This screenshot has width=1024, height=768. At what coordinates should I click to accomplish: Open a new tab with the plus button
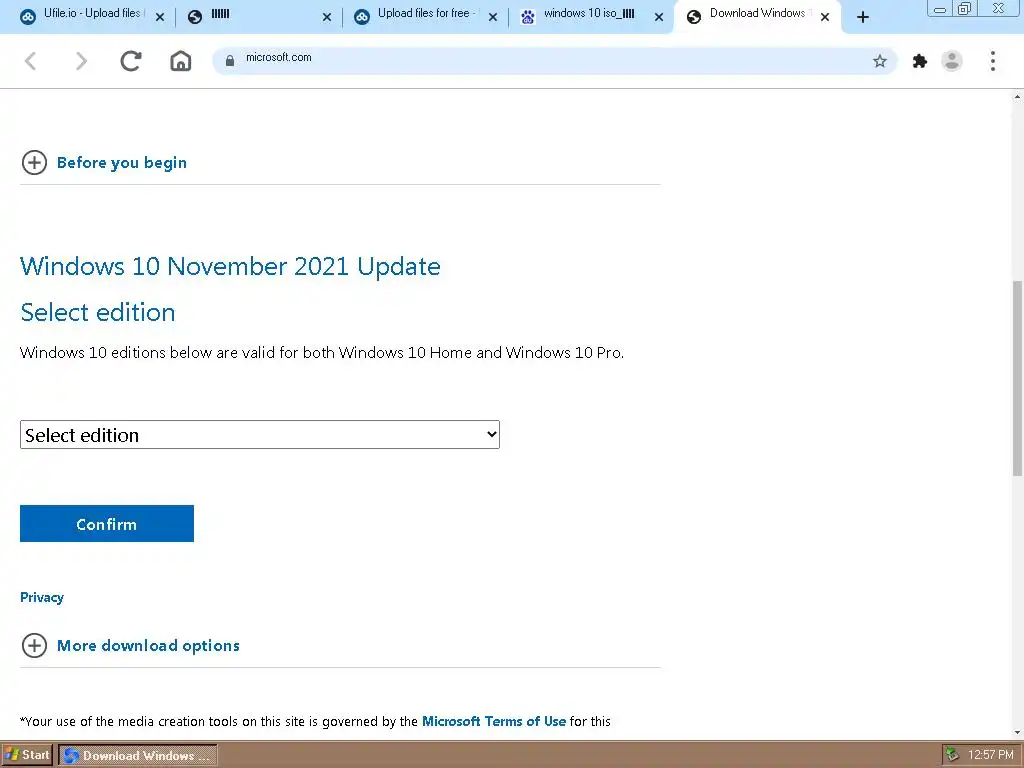pyautogui.click(x=863, y=17)
